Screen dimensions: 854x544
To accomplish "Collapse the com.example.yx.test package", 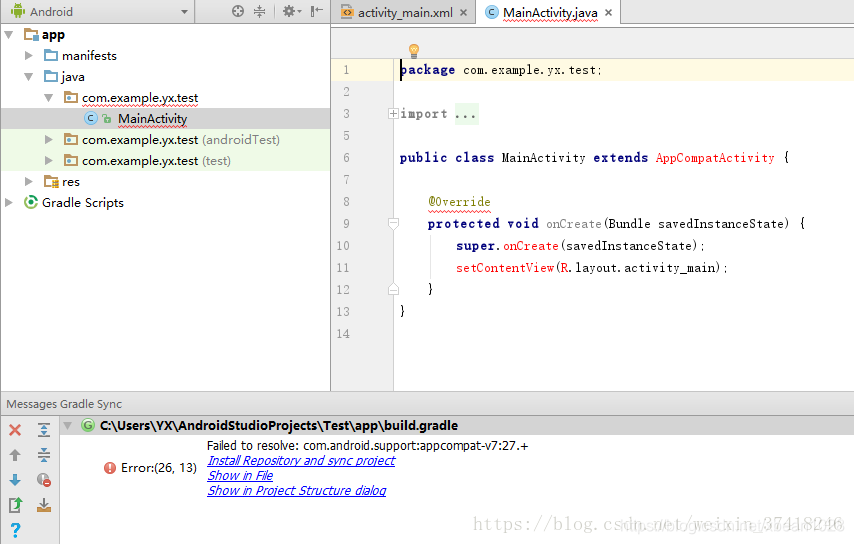I will 49,98.
